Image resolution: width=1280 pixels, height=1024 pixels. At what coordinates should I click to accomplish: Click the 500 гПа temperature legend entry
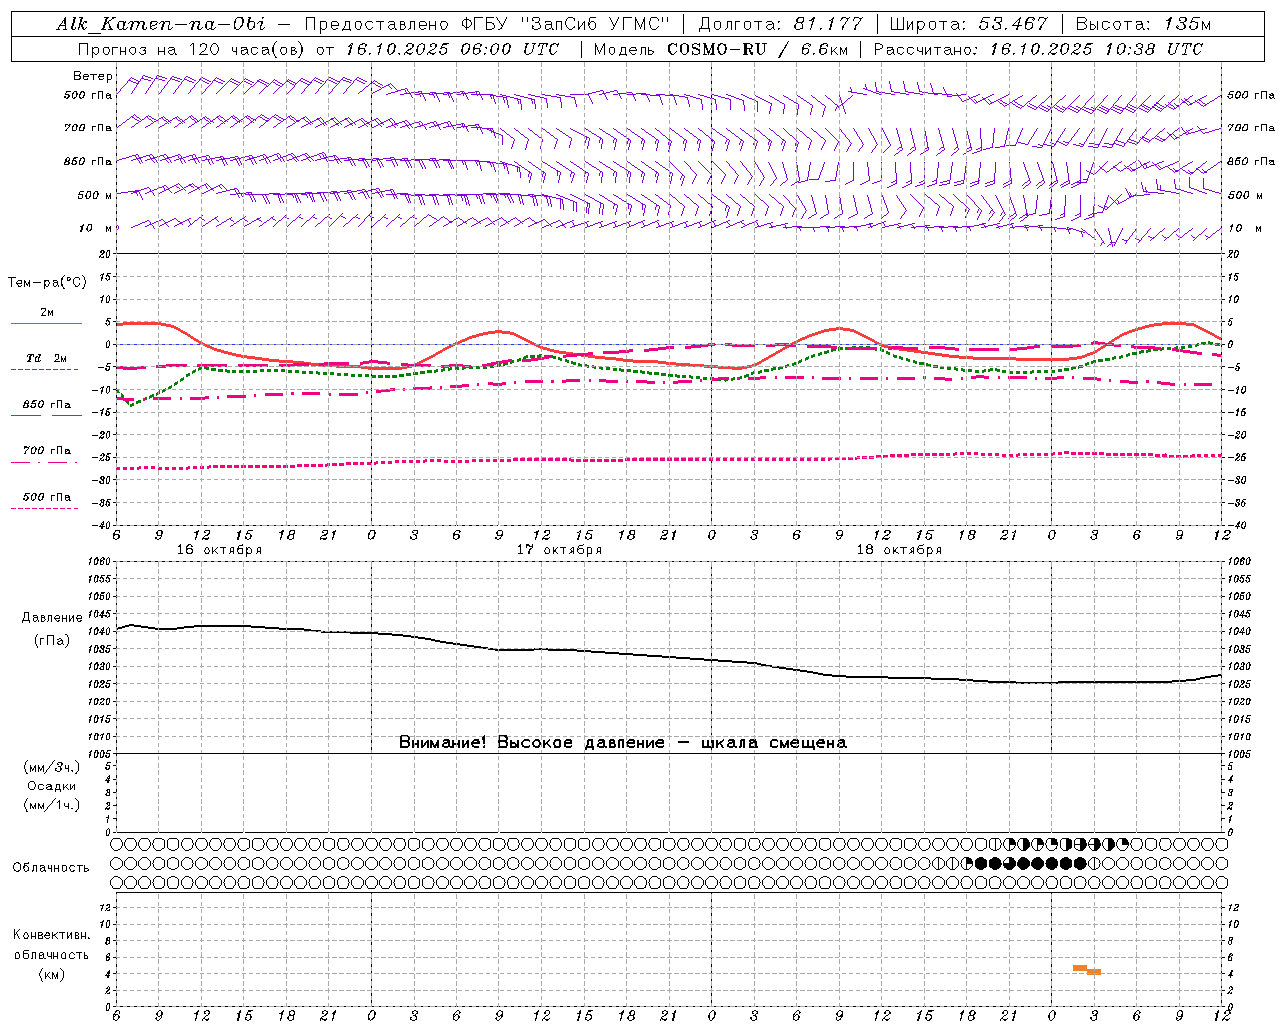click(x=46, y=497)
